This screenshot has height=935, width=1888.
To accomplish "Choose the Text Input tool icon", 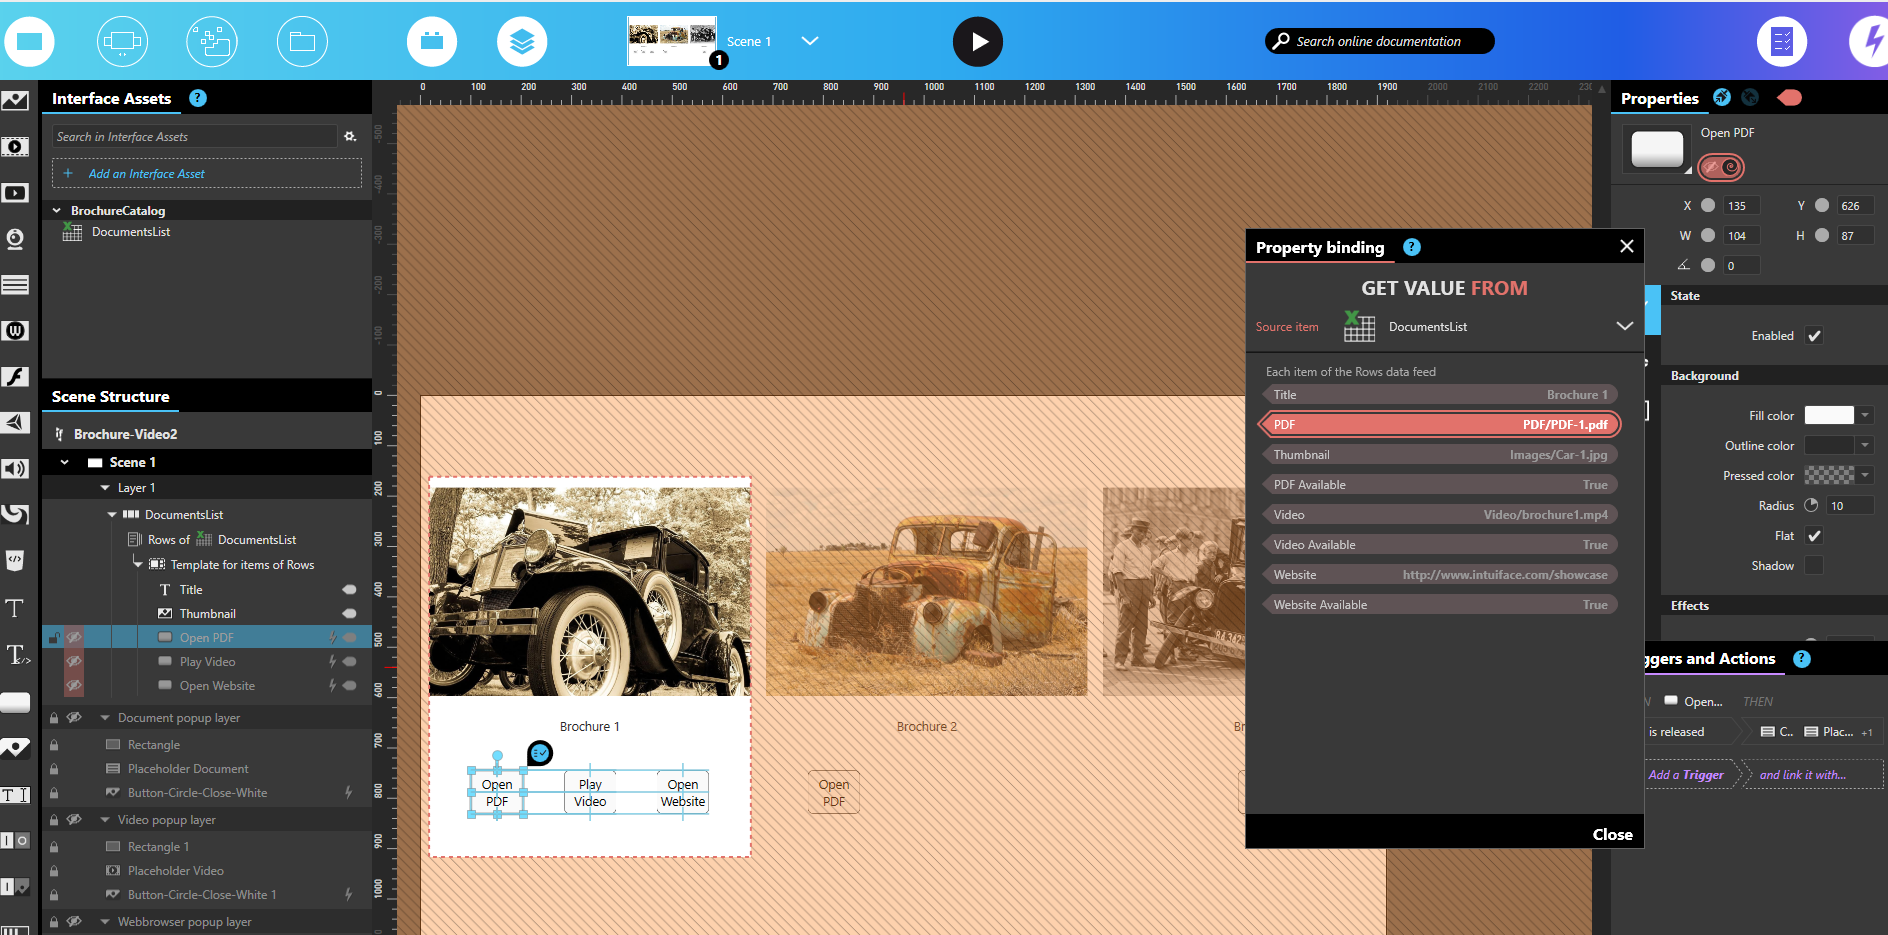I will tap(15, 795).
